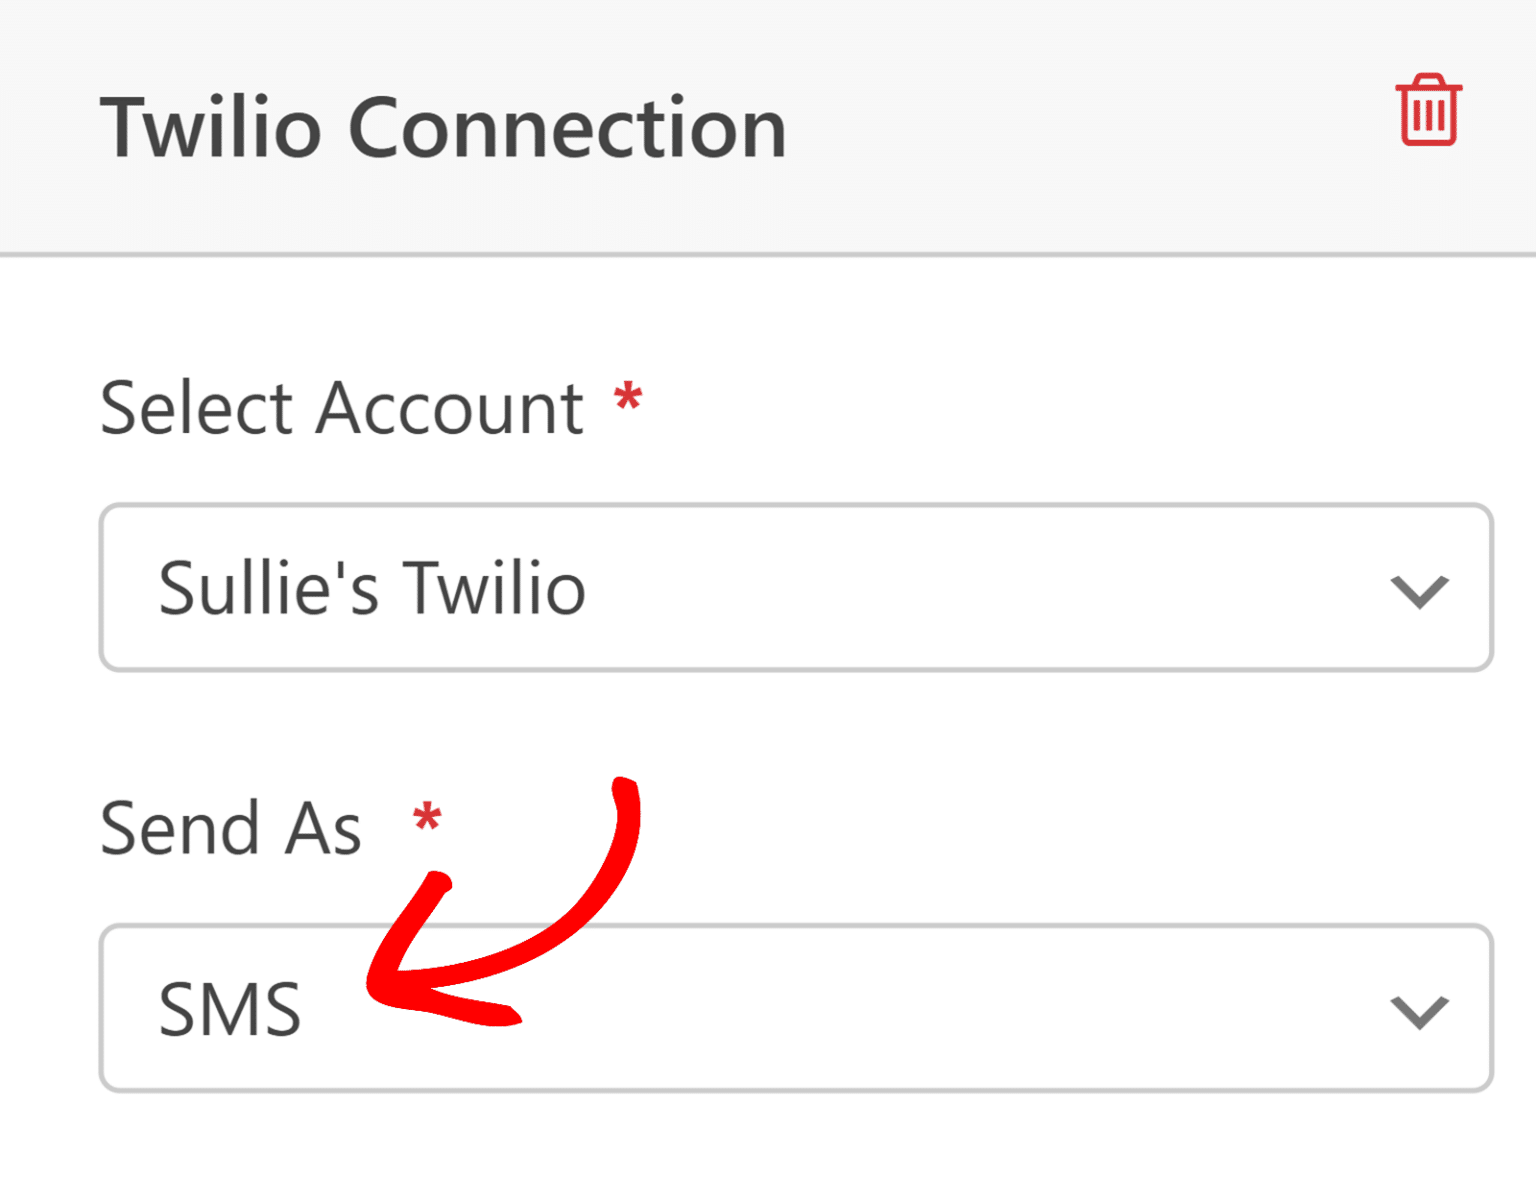Screen dimensions: 1536x1177
Task: Click the text Sullie's Twilio
Action: point(373,589)
